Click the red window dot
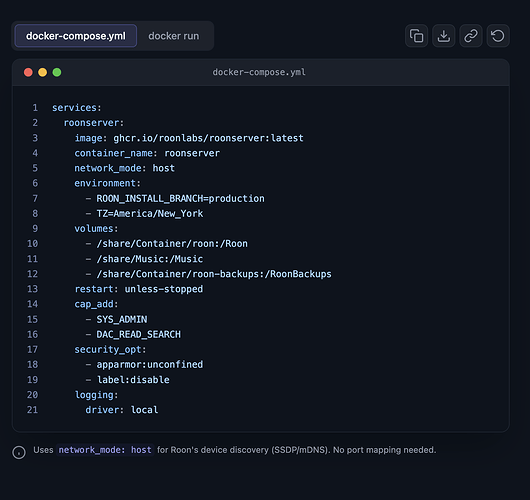Screen dimensions: 530x500 click(x=28, y=72)
